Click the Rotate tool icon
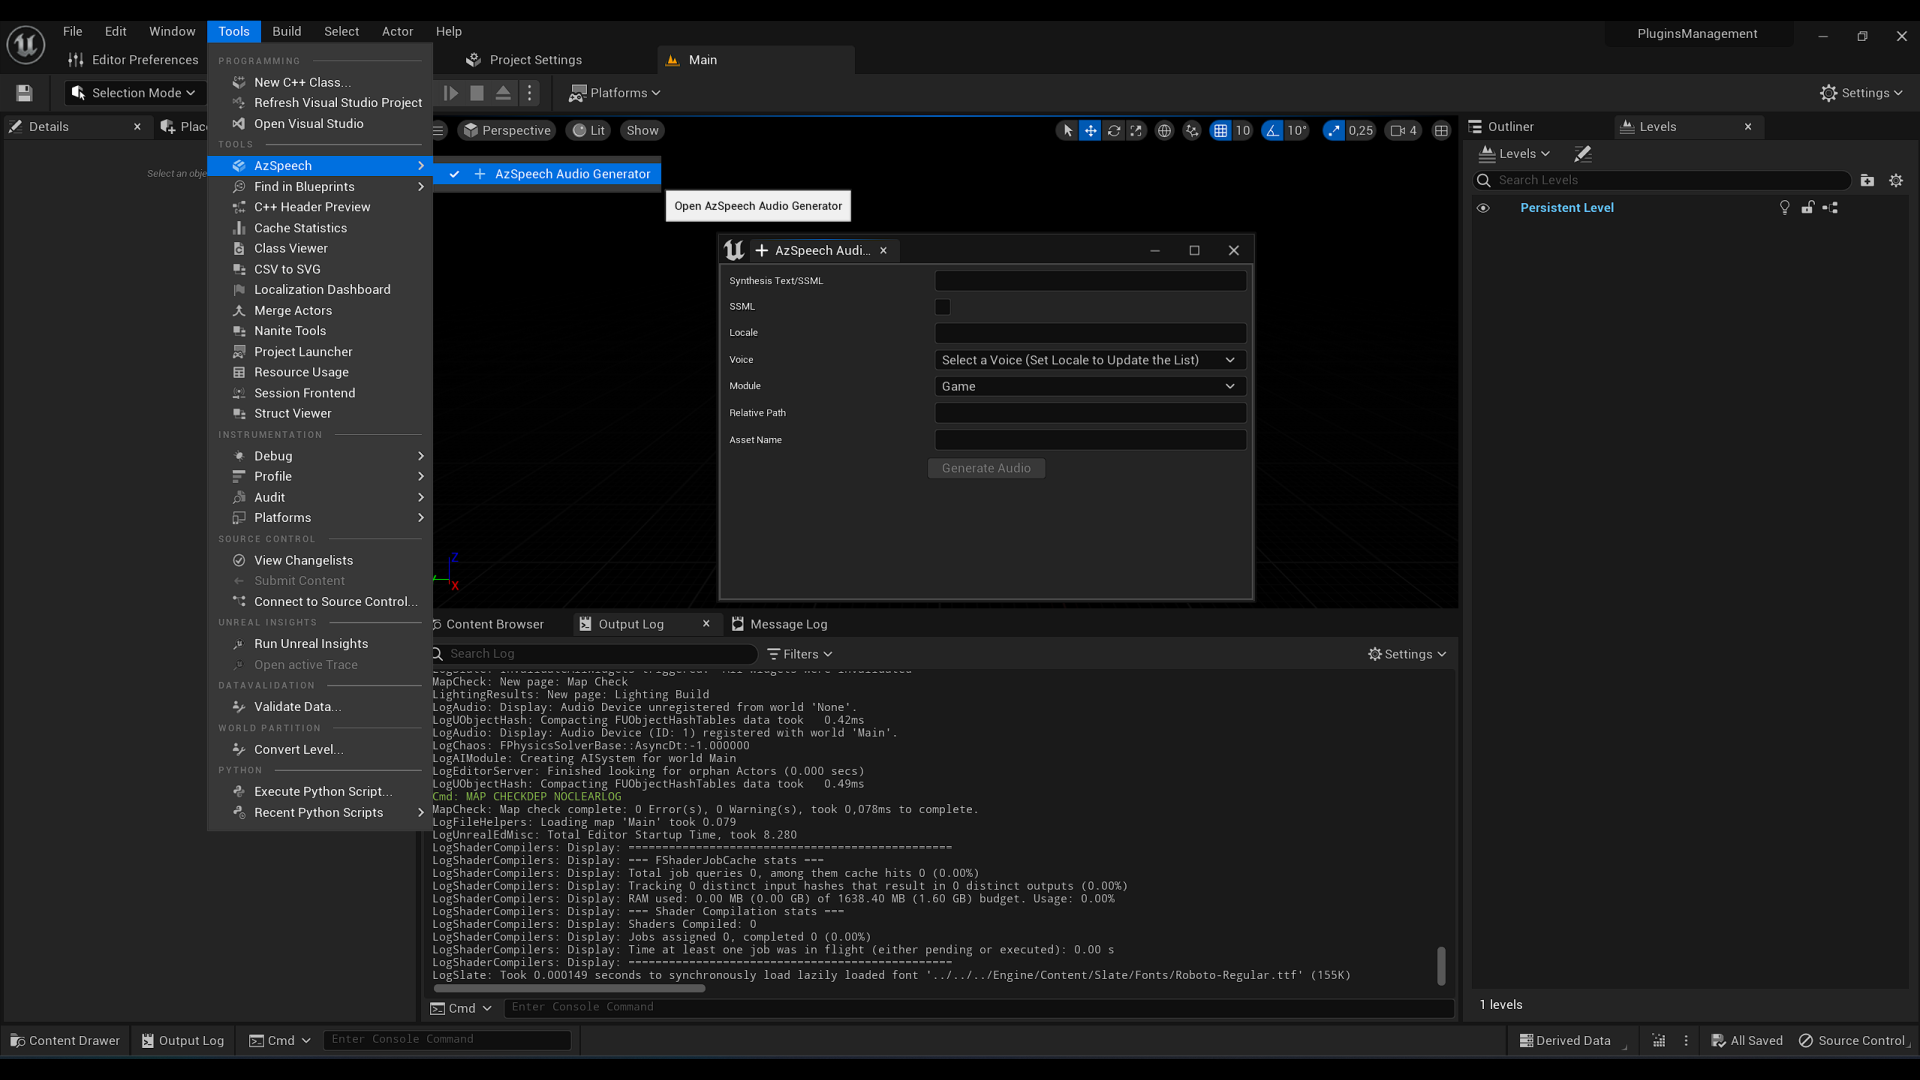 (x=1112, y=131)
